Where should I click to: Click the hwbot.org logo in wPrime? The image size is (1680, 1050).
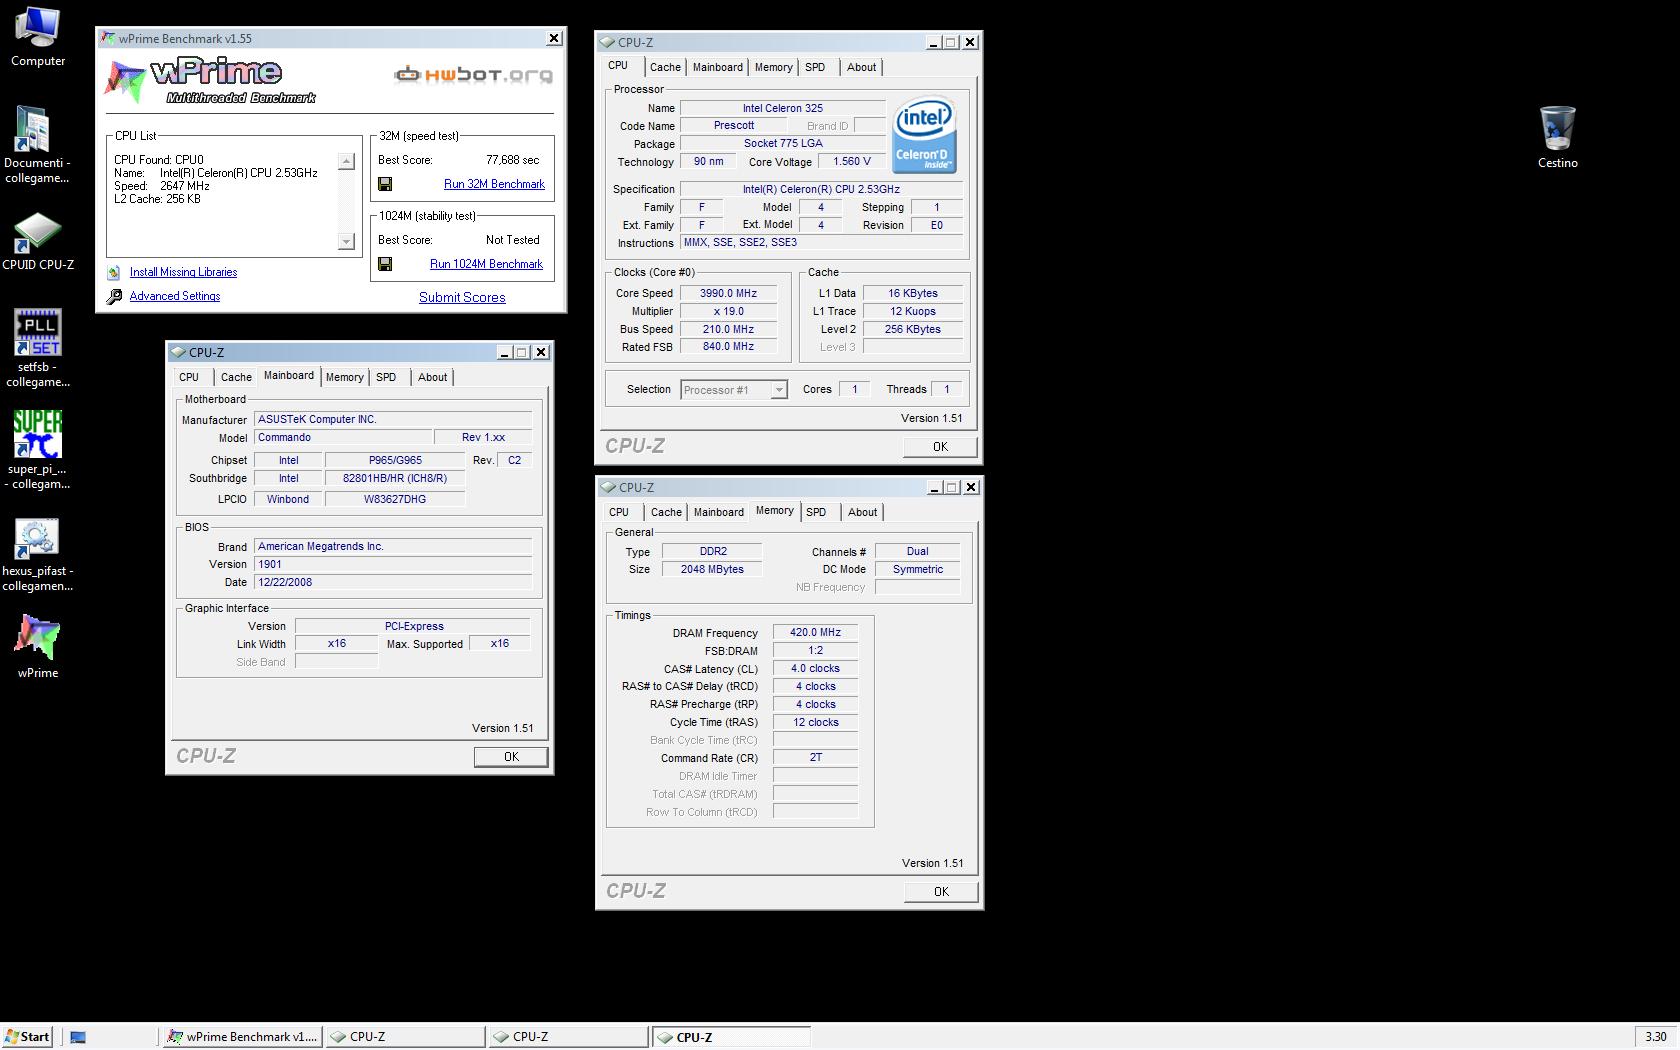point(473,74)
